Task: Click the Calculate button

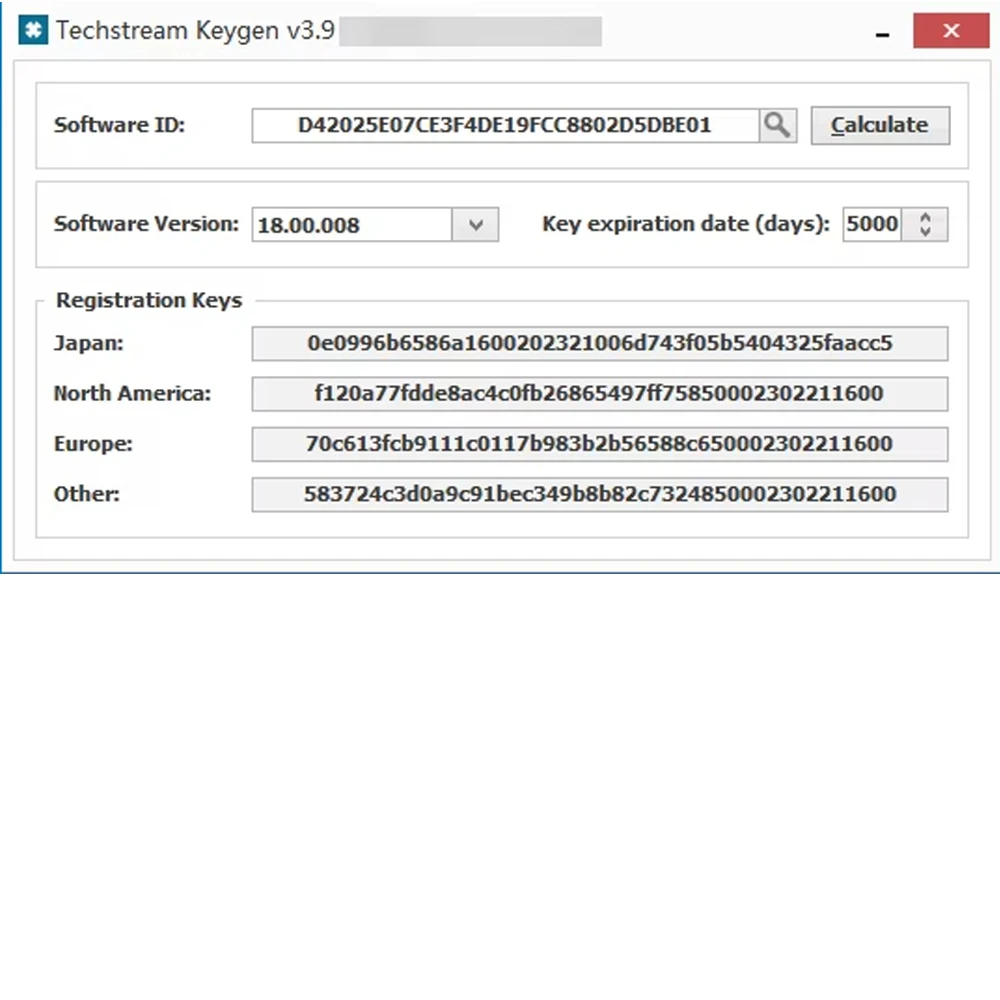Action: [x=880, y=125]
